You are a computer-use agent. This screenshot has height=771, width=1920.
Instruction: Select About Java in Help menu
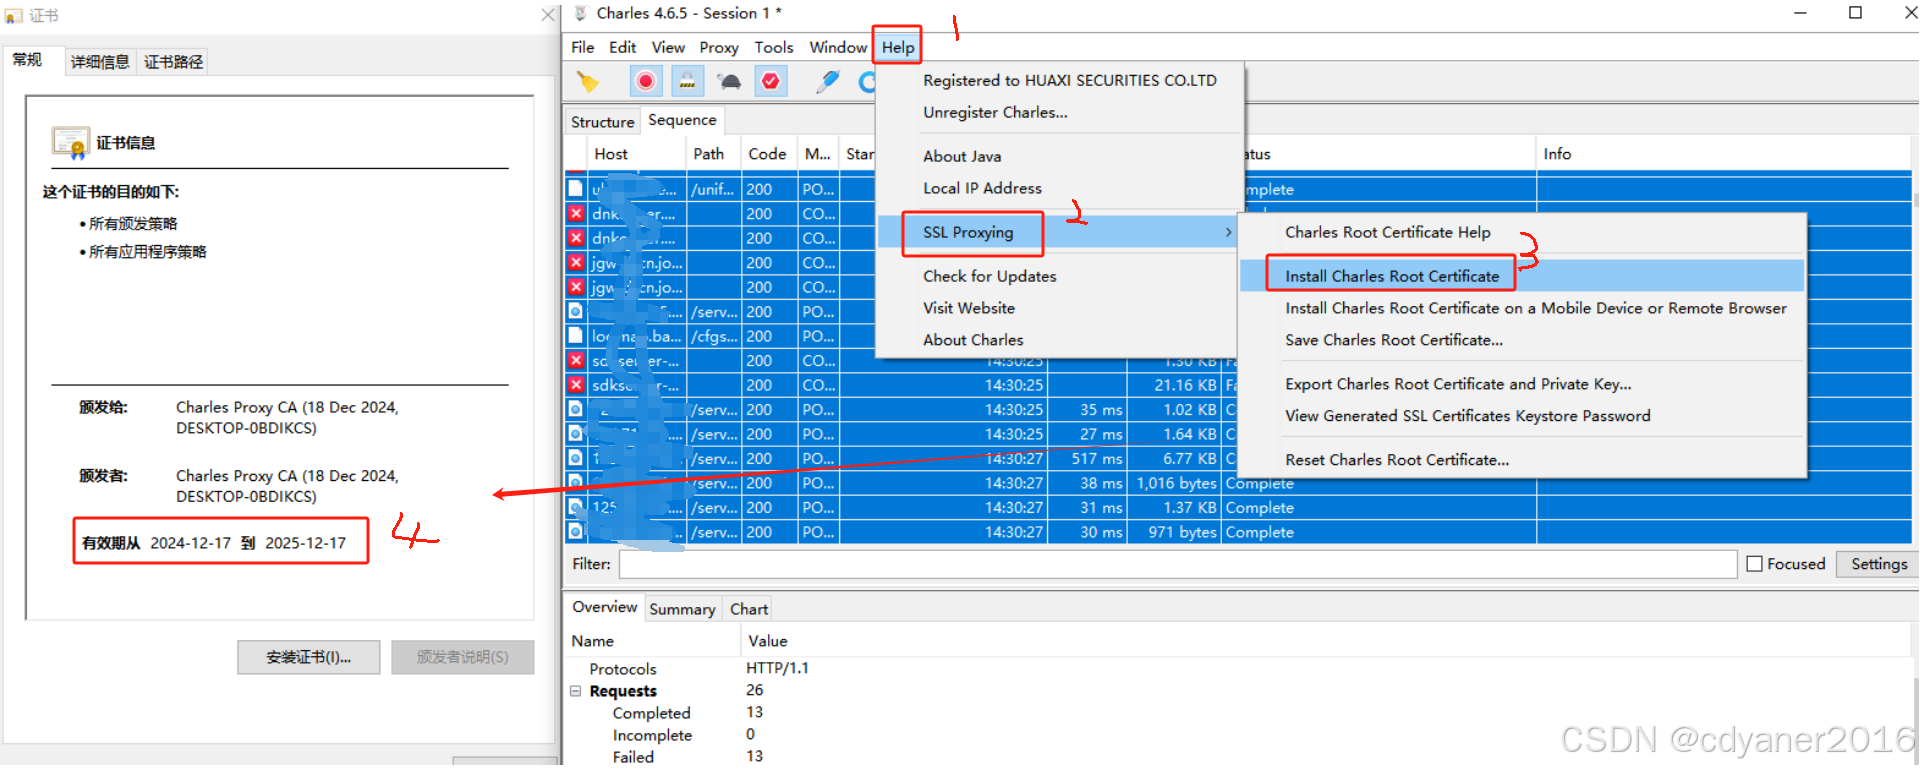(962, 156)
